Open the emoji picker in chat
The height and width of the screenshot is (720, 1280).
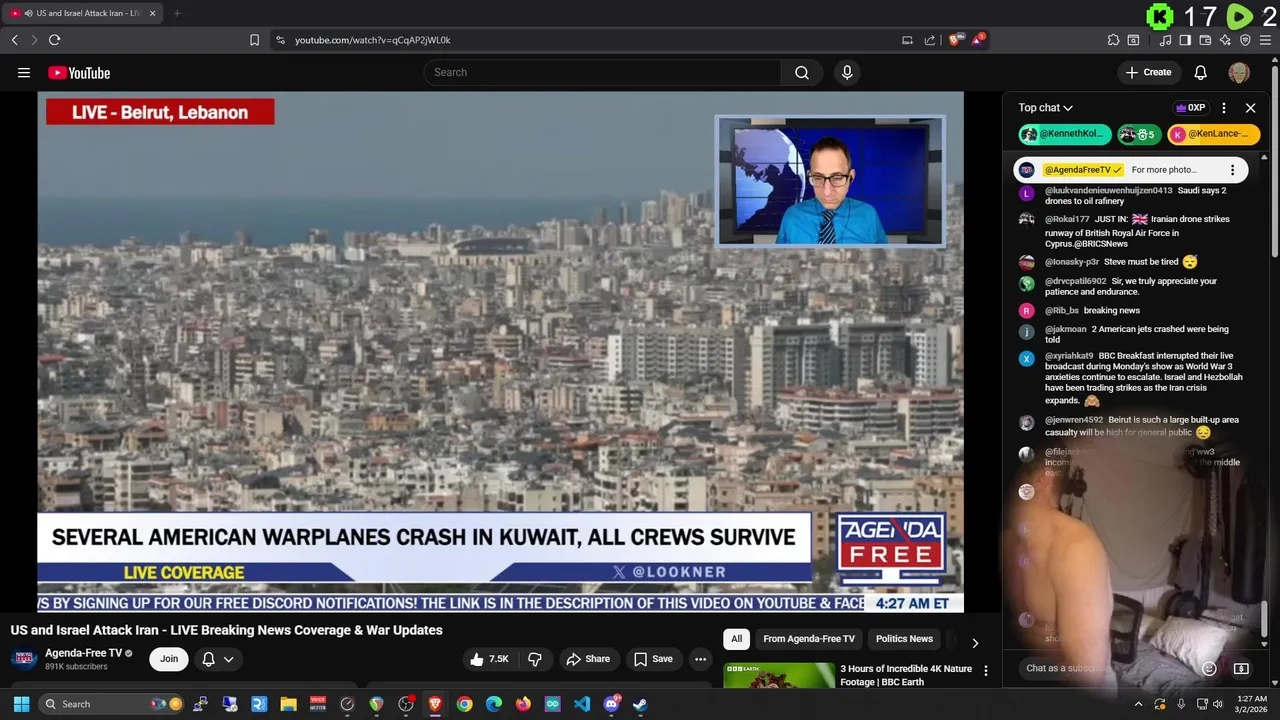[x=1209, y=668]
